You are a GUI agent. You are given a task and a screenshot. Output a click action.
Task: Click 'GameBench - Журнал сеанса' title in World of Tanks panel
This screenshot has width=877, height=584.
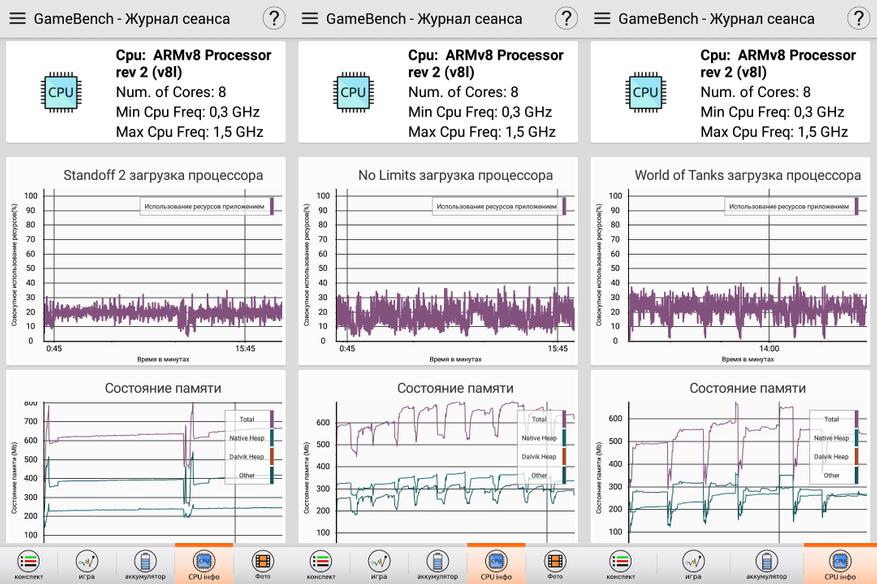pyautogui.click(x=716, y=19)
